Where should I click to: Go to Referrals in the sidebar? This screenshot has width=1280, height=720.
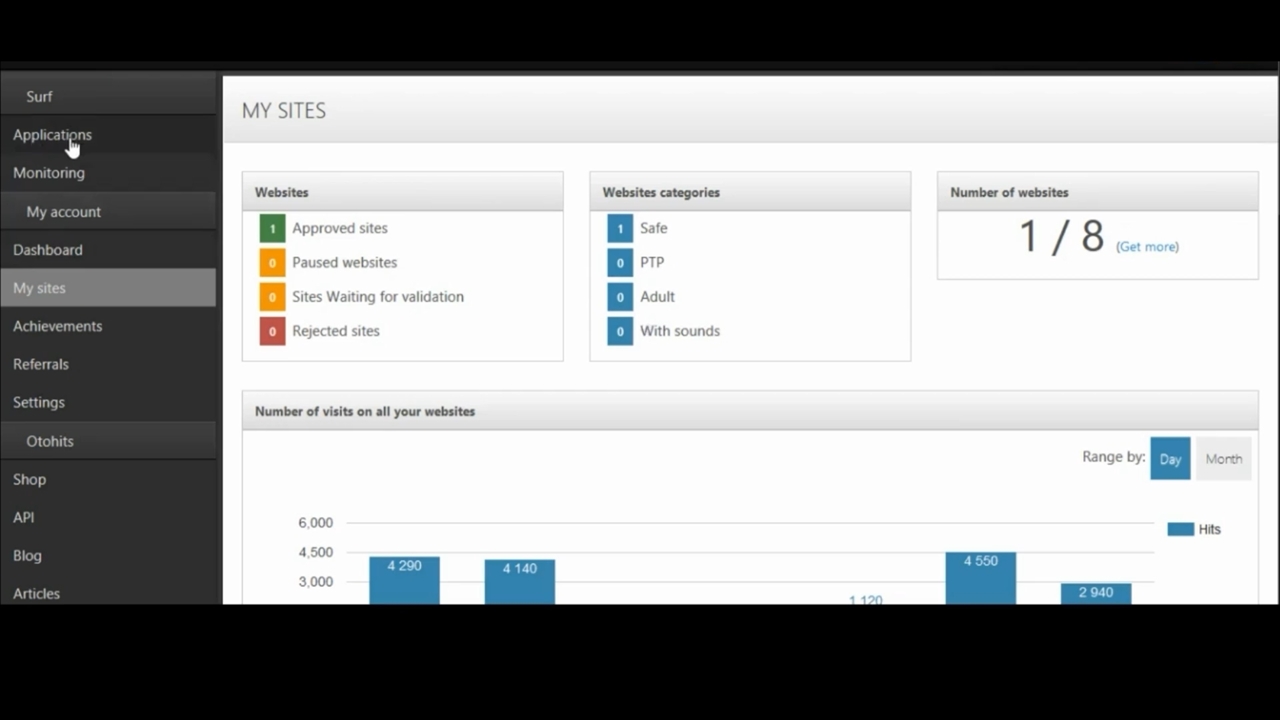point(41,364)
